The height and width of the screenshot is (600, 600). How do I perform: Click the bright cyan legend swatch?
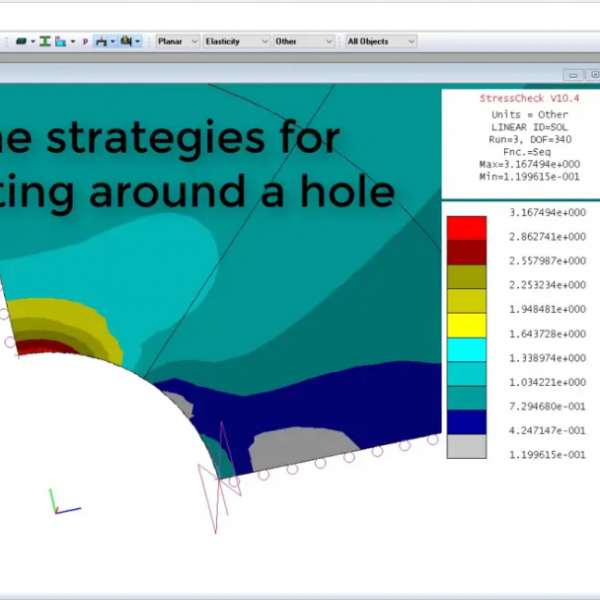[x=466, y=349]
